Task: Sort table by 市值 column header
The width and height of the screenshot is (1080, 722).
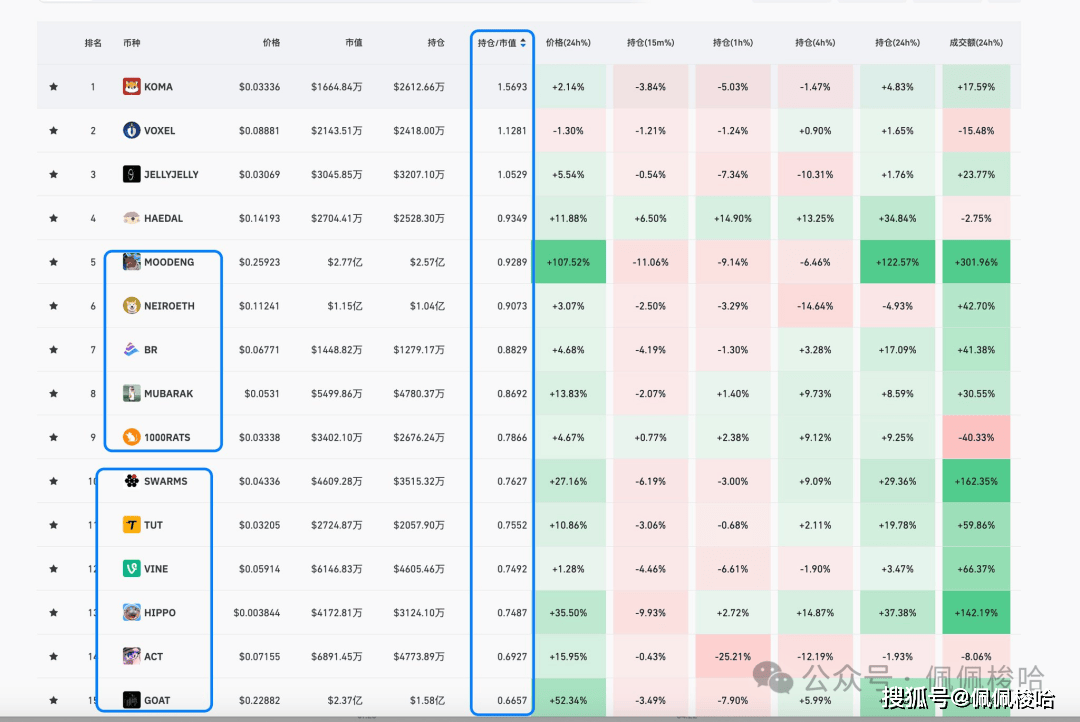Action: click(353, 43)
